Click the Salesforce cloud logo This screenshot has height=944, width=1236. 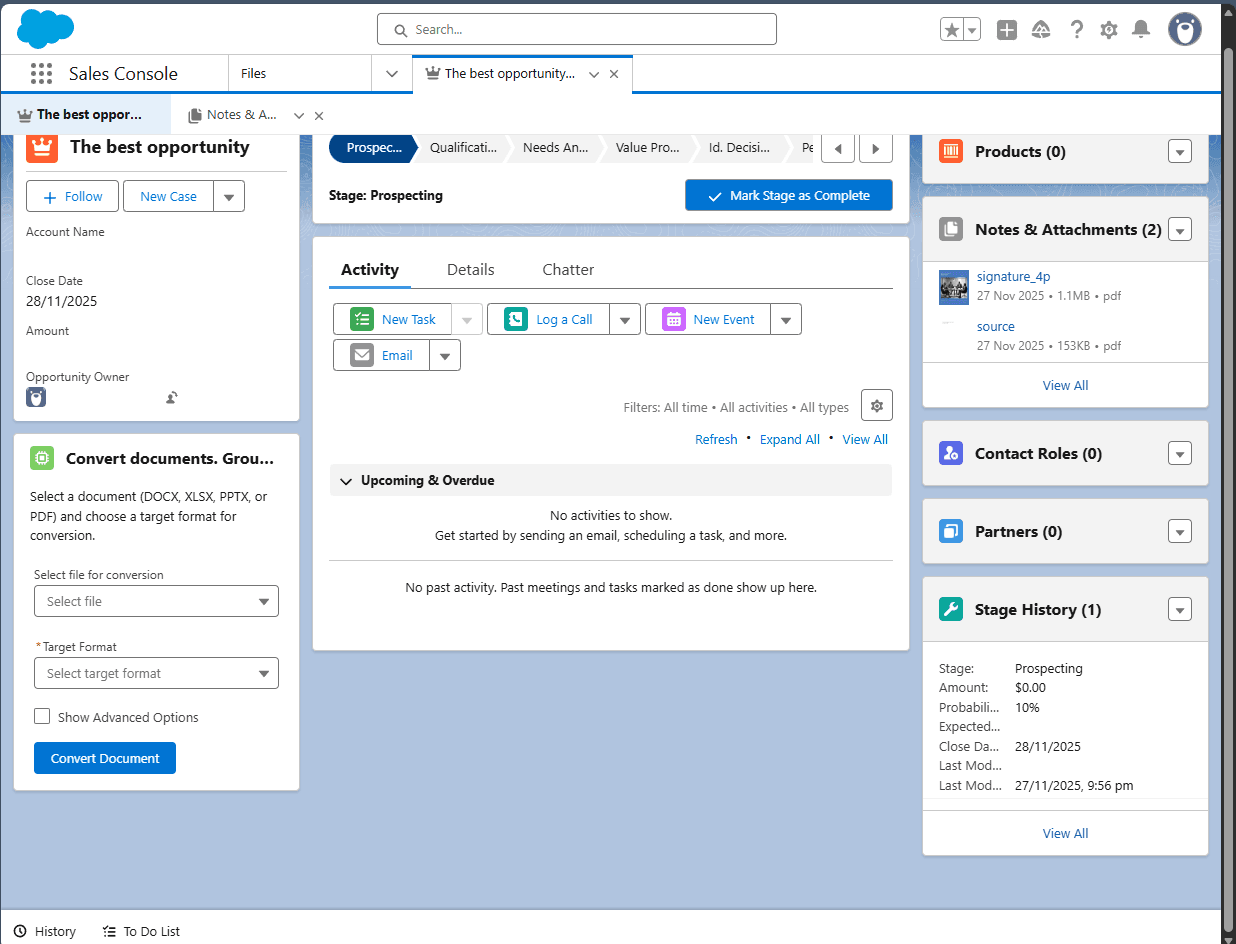click(x=46, y=29)
